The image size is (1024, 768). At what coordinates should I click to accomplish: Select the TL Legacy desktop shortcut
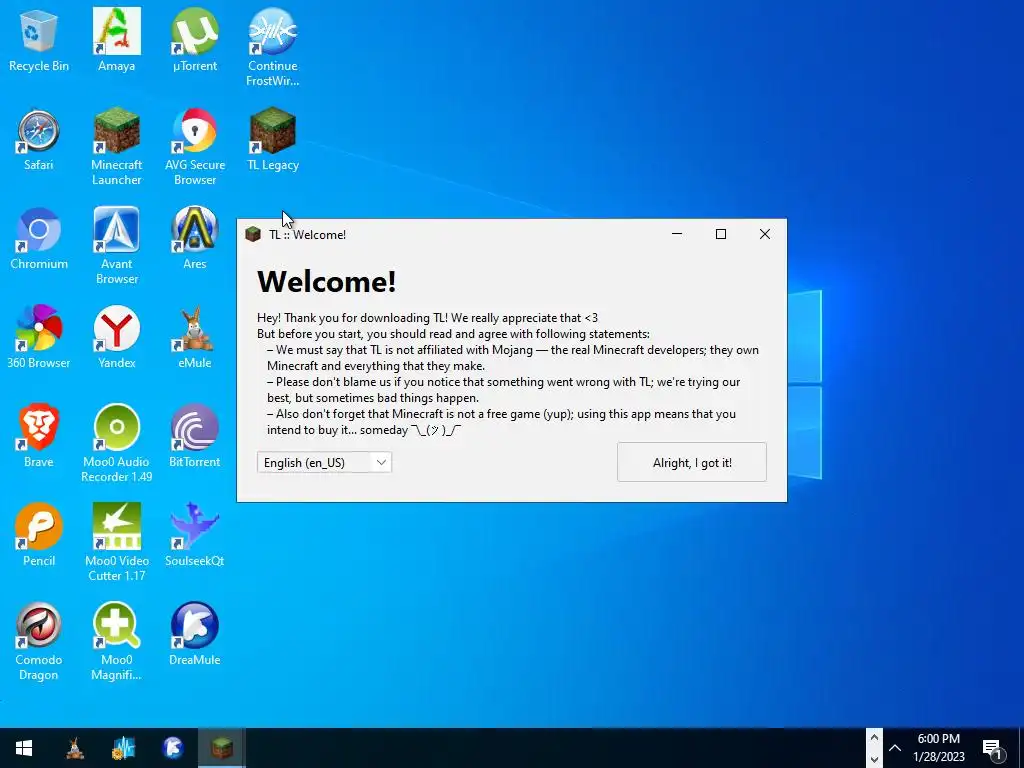272,138
